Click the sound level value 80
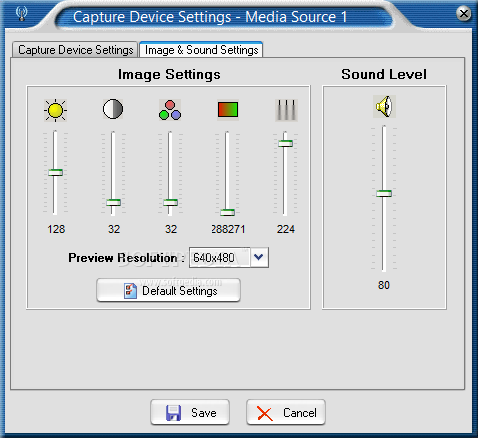 [x=384, y=285]
